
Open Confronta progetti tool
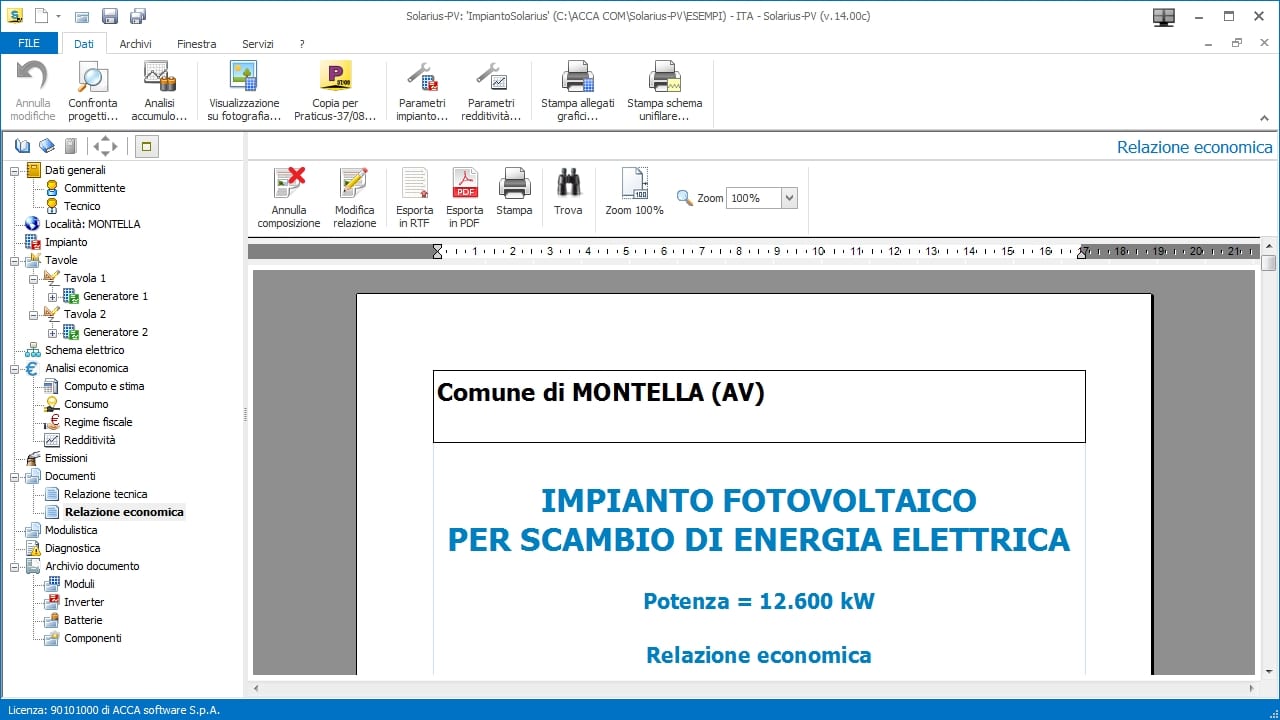tap(92, 90)
